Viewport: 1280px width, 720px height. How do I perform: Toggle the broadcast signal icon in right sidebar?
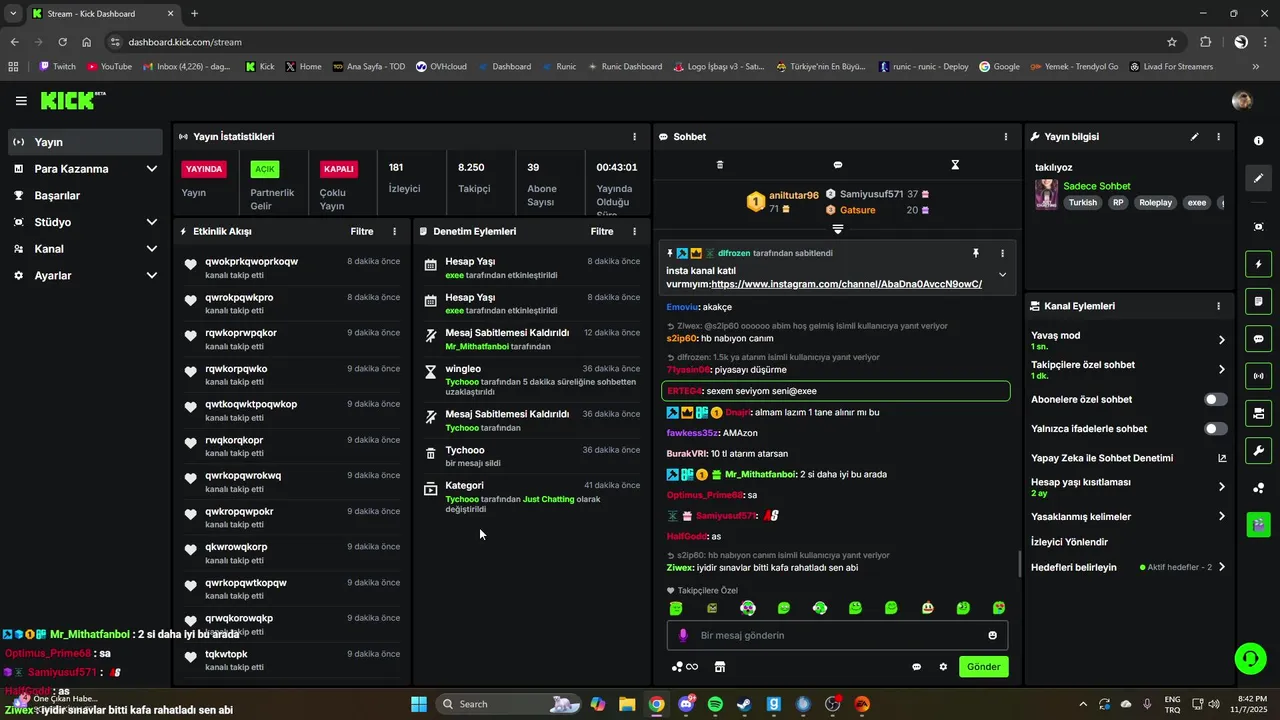1258,376
